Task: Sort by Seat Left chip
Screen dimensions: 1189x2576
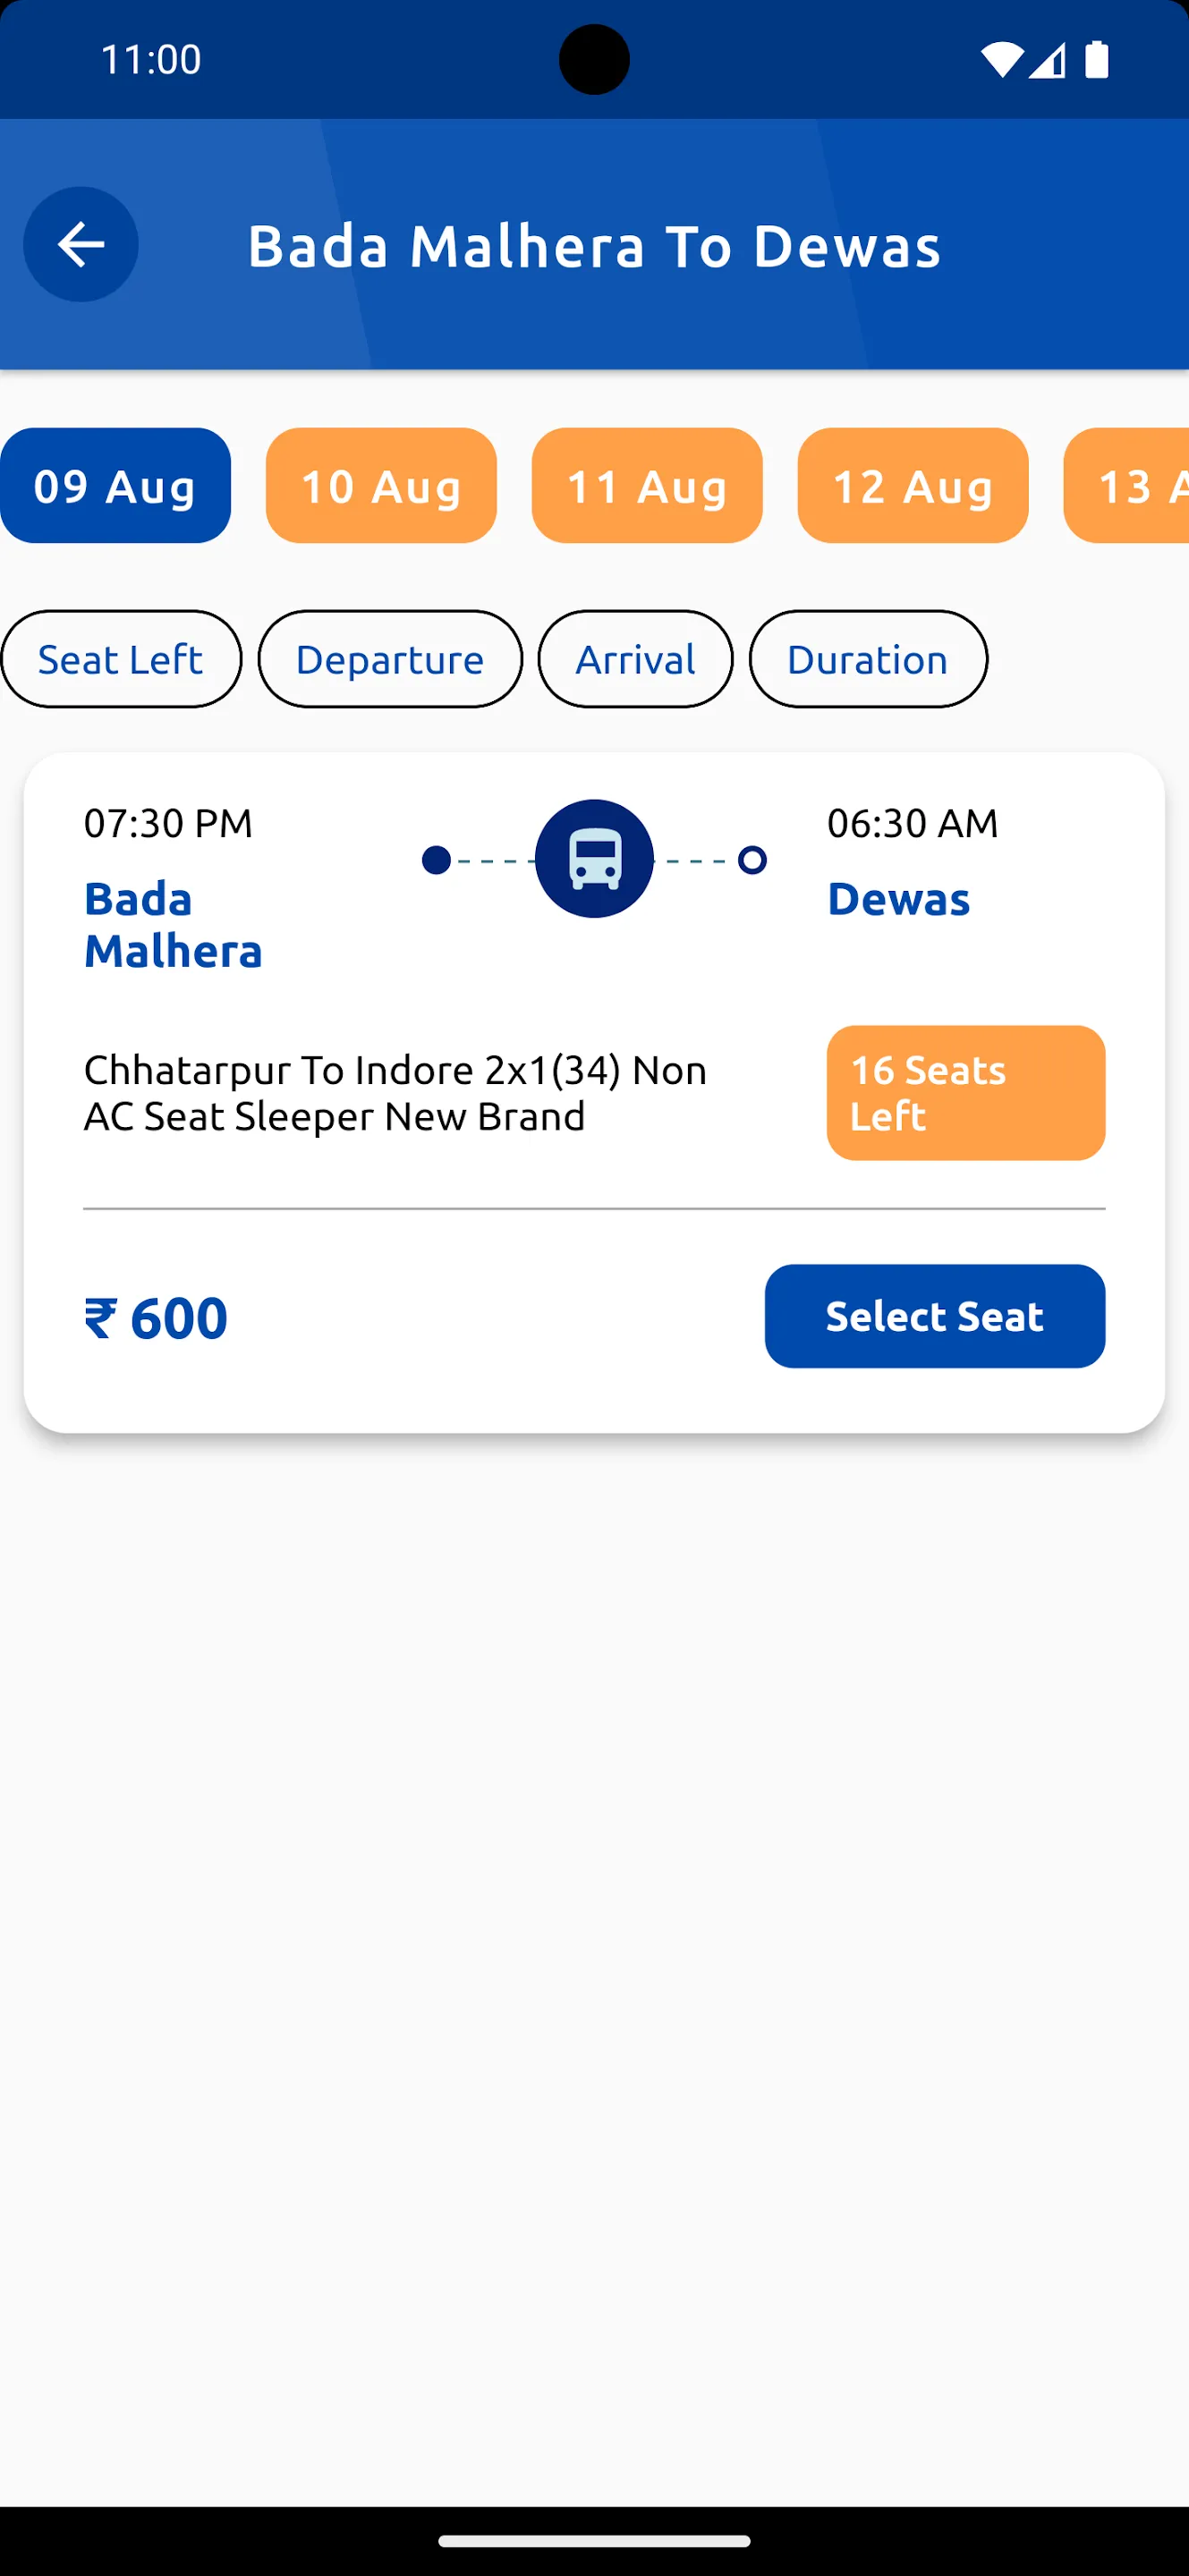Action: 121,659
